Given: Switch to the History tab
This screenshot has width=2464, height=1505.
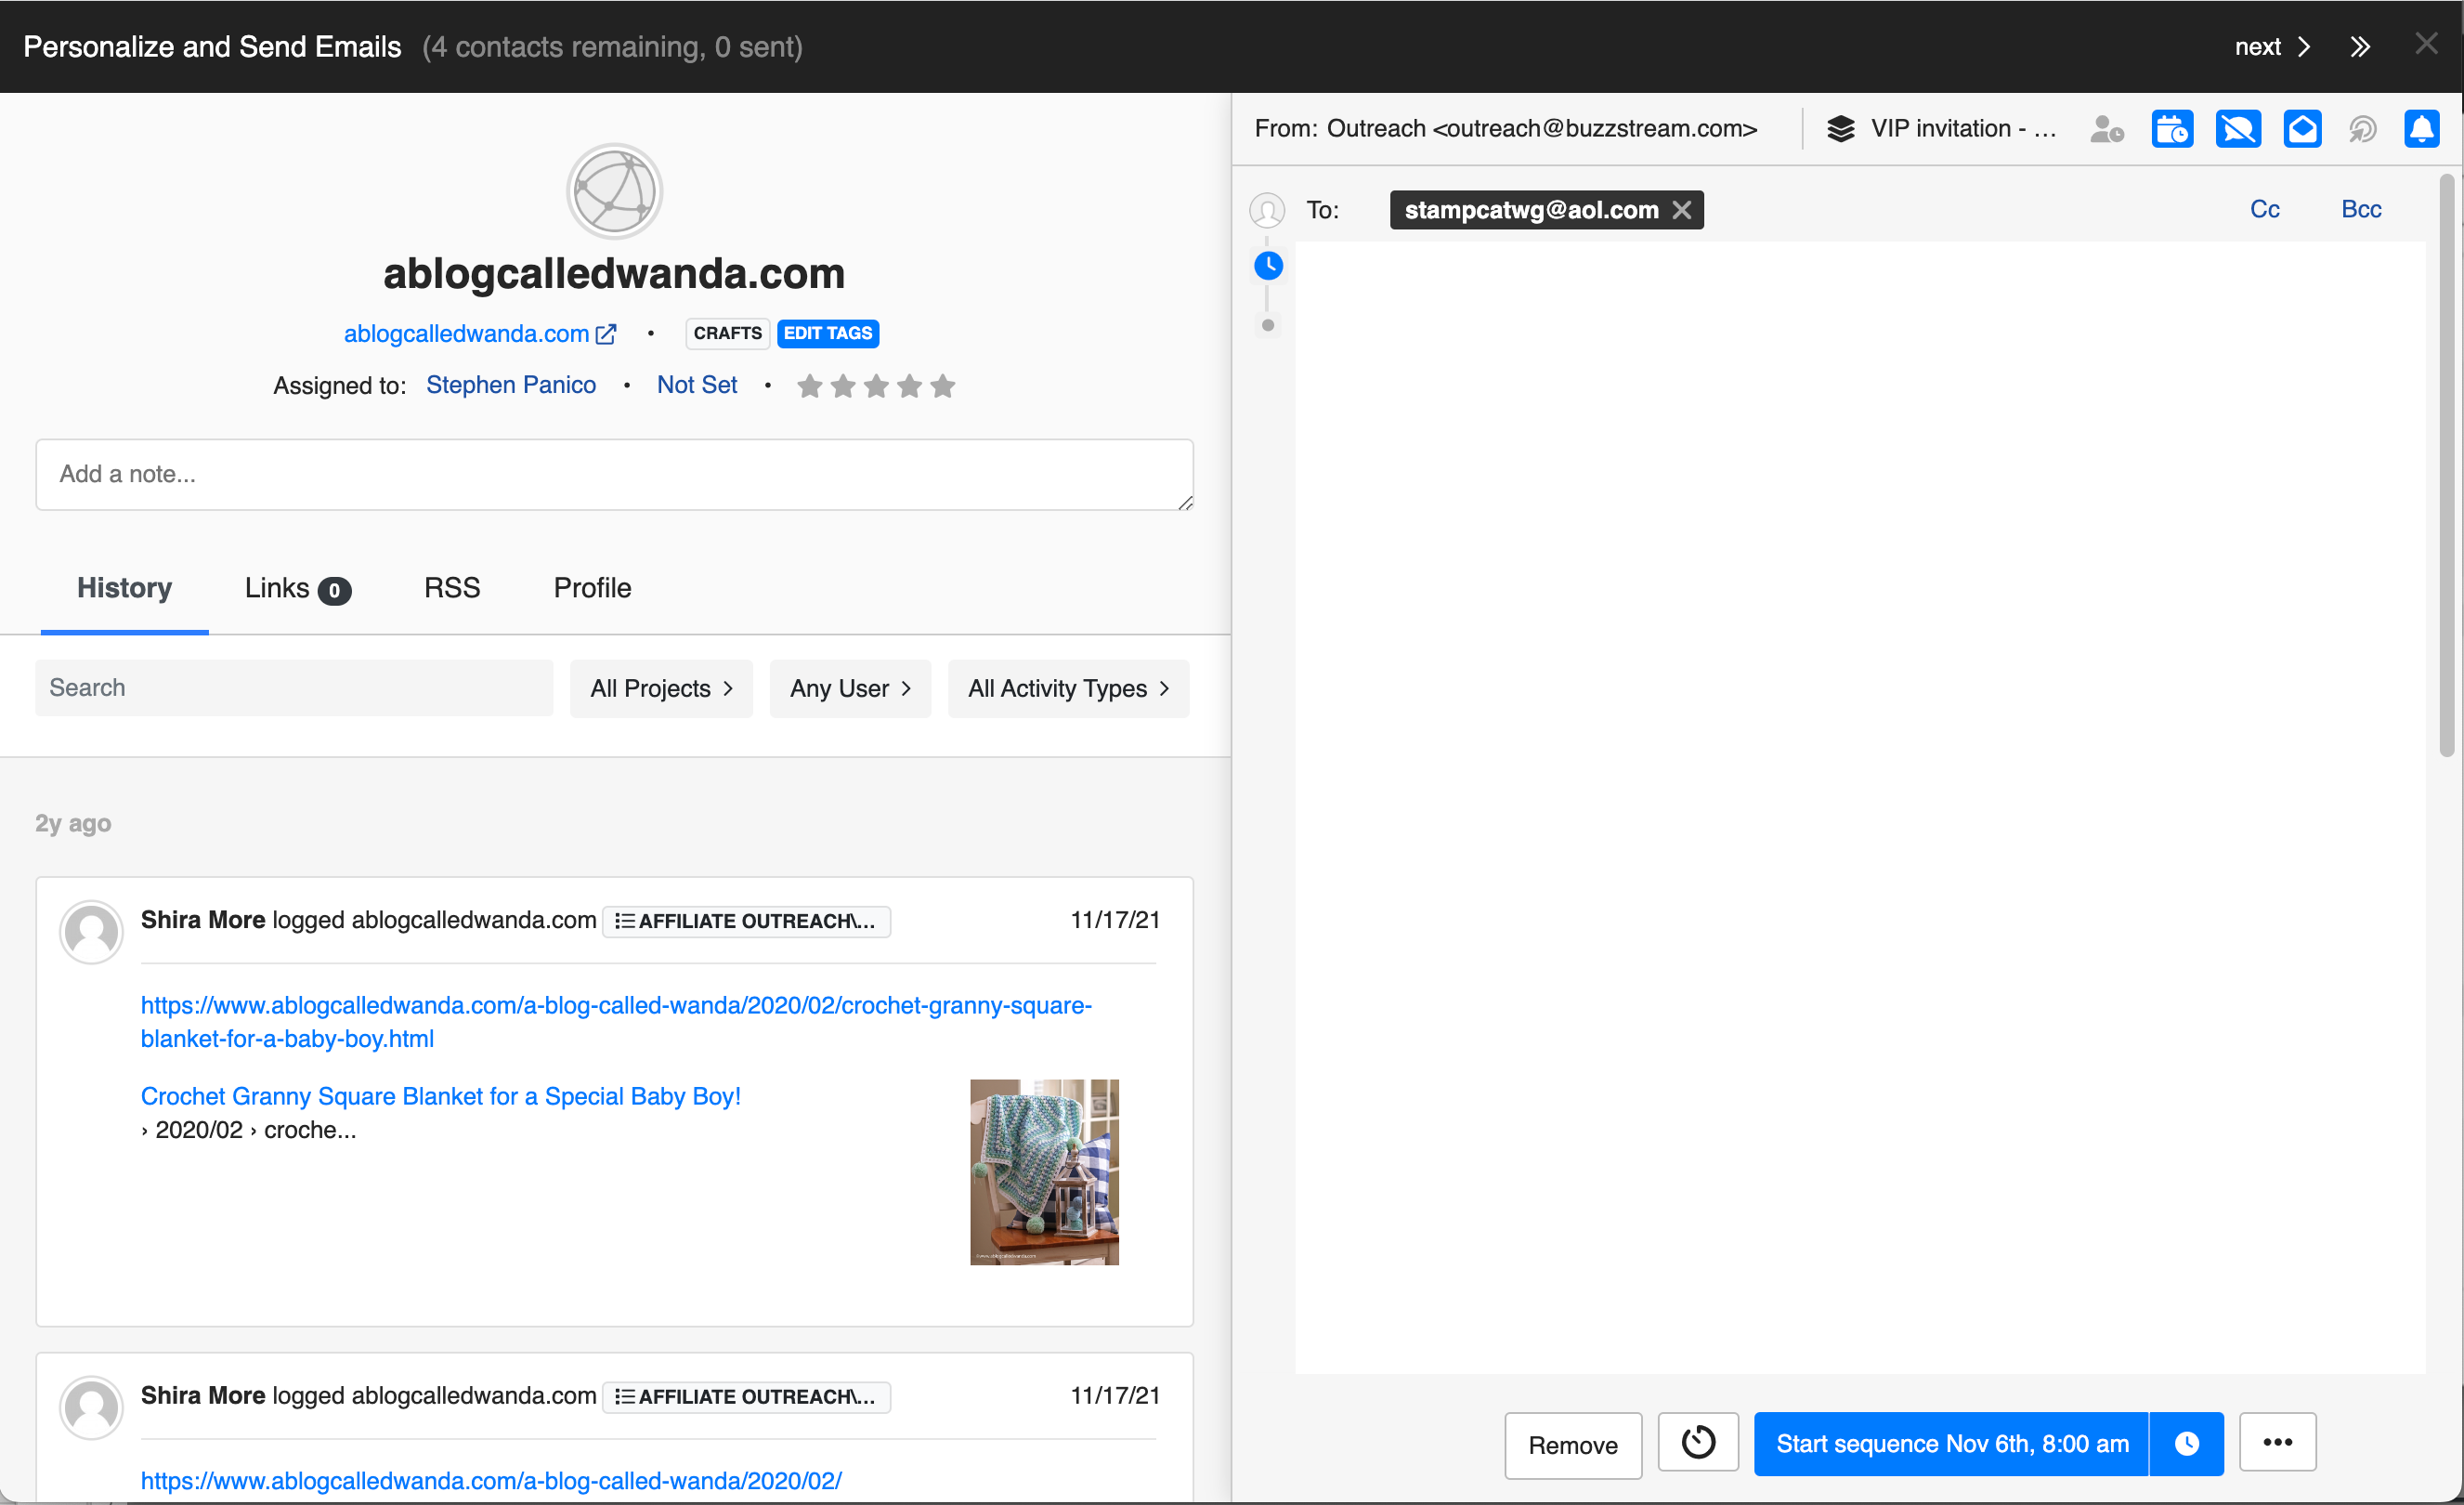Looking at the screenshot, I should (x=124, y=588).
